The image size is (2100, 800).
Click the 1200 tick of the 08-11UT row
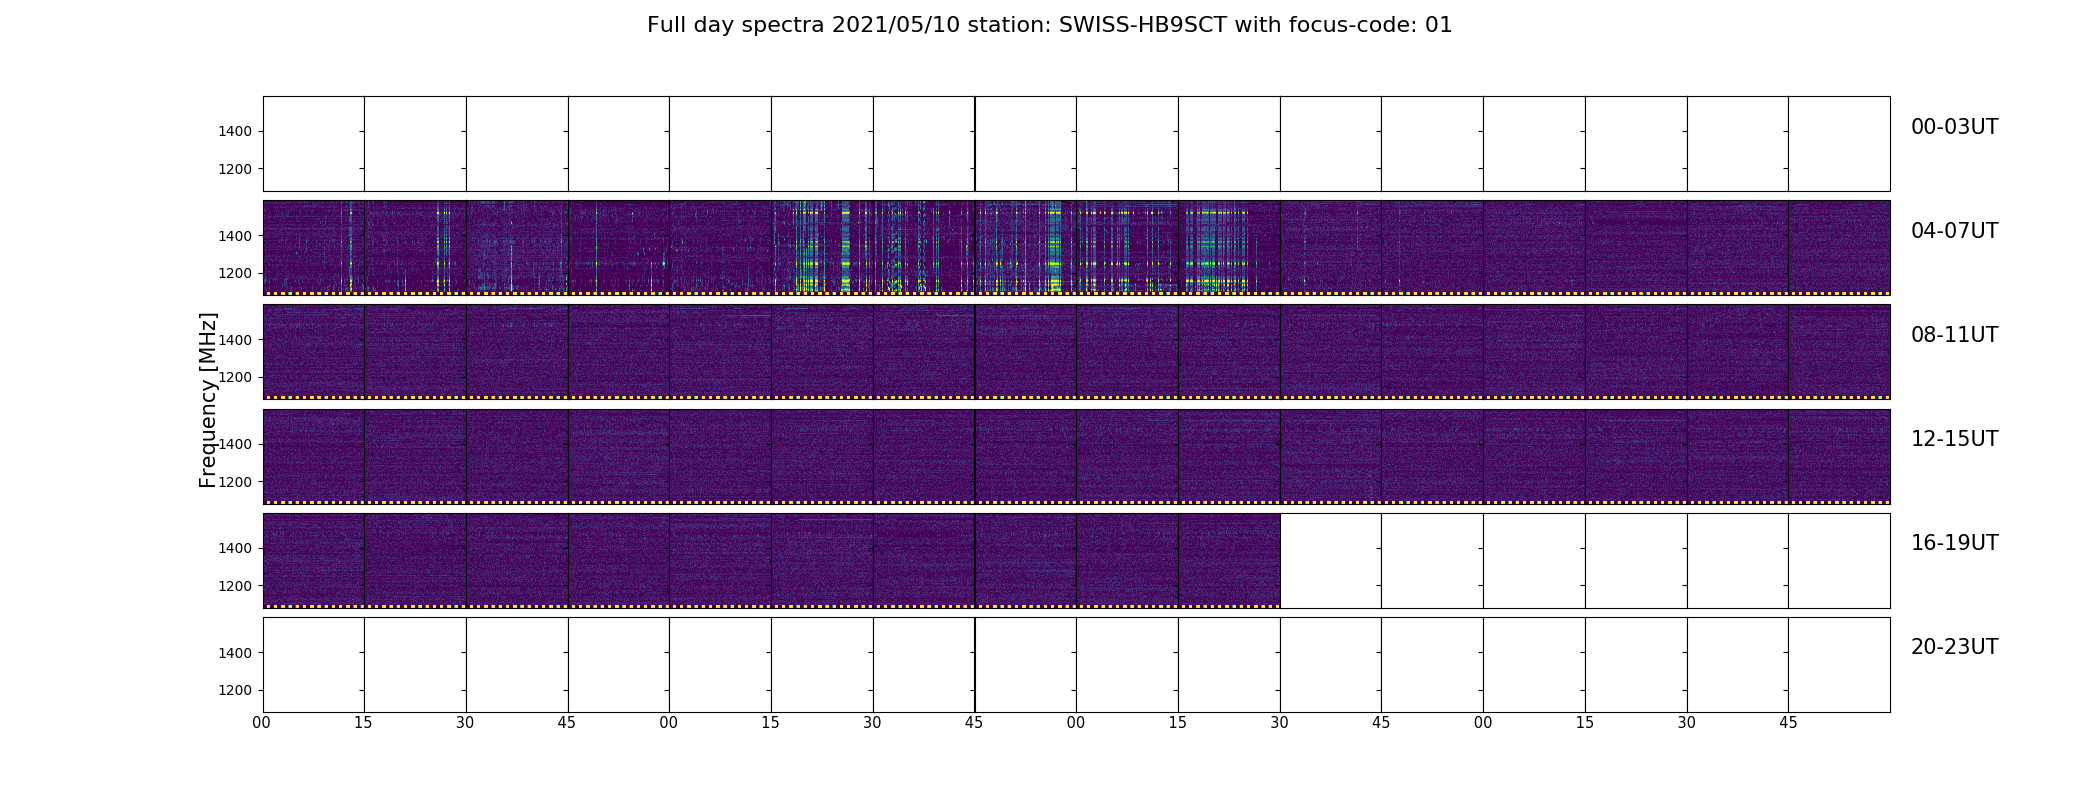(235, 377)
